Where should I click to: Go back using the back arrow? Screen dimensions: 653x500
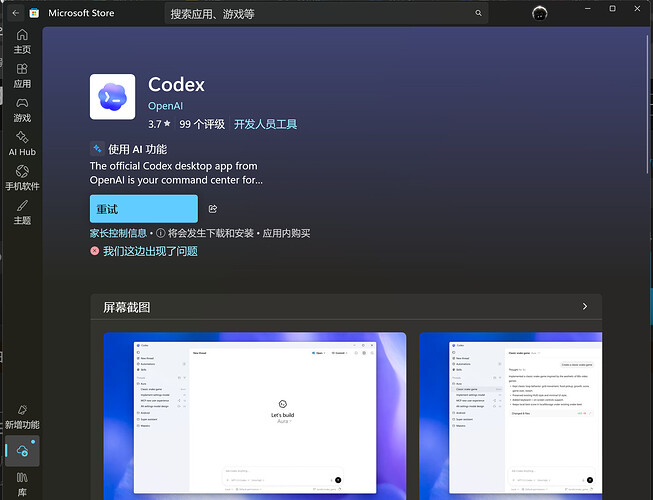pyautogui.click(x=15, y=13)
